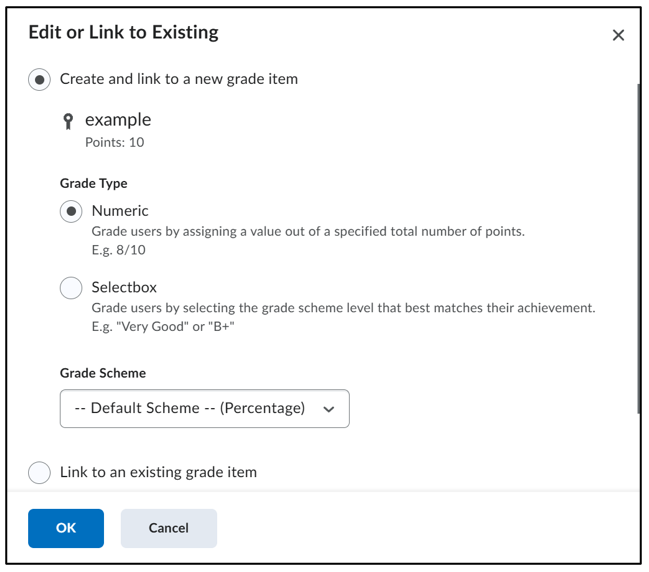The image size is (649, 572).
Task: Click the dialog's vertical scrollbar
Action: [x=639, y=248]
